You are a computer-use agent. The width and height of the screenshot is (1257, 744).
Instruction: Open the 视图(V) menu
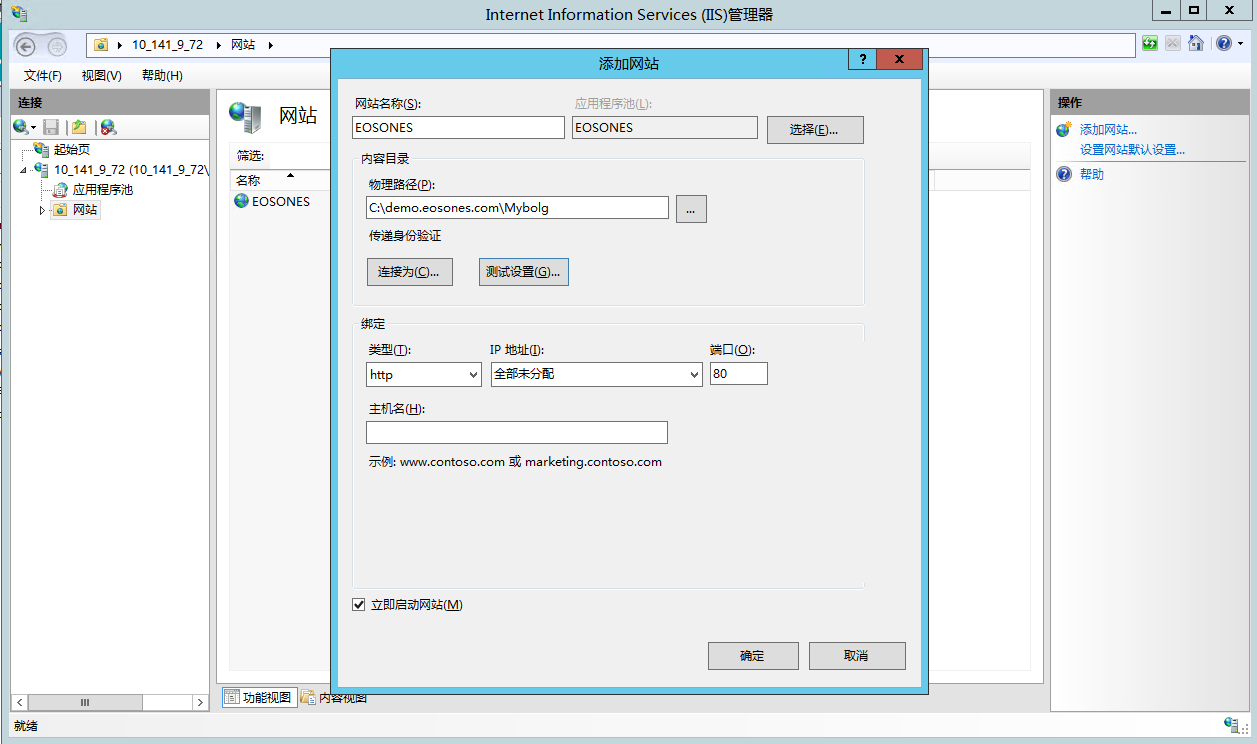tap(103, 75)
